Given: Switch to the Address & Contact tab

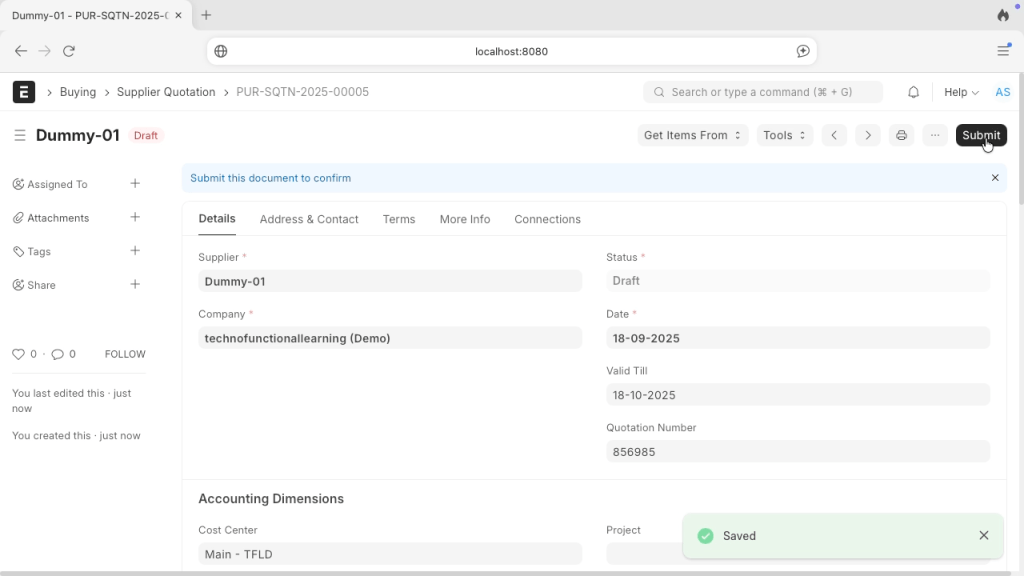Looking at the screenshot, I should pyautogui.click(x=308, y=219).
